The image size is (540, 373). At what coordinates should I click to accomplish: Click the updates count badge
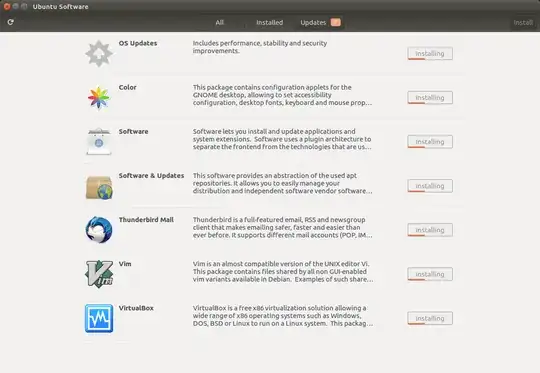pyautogui.click(x=335, y=22)
